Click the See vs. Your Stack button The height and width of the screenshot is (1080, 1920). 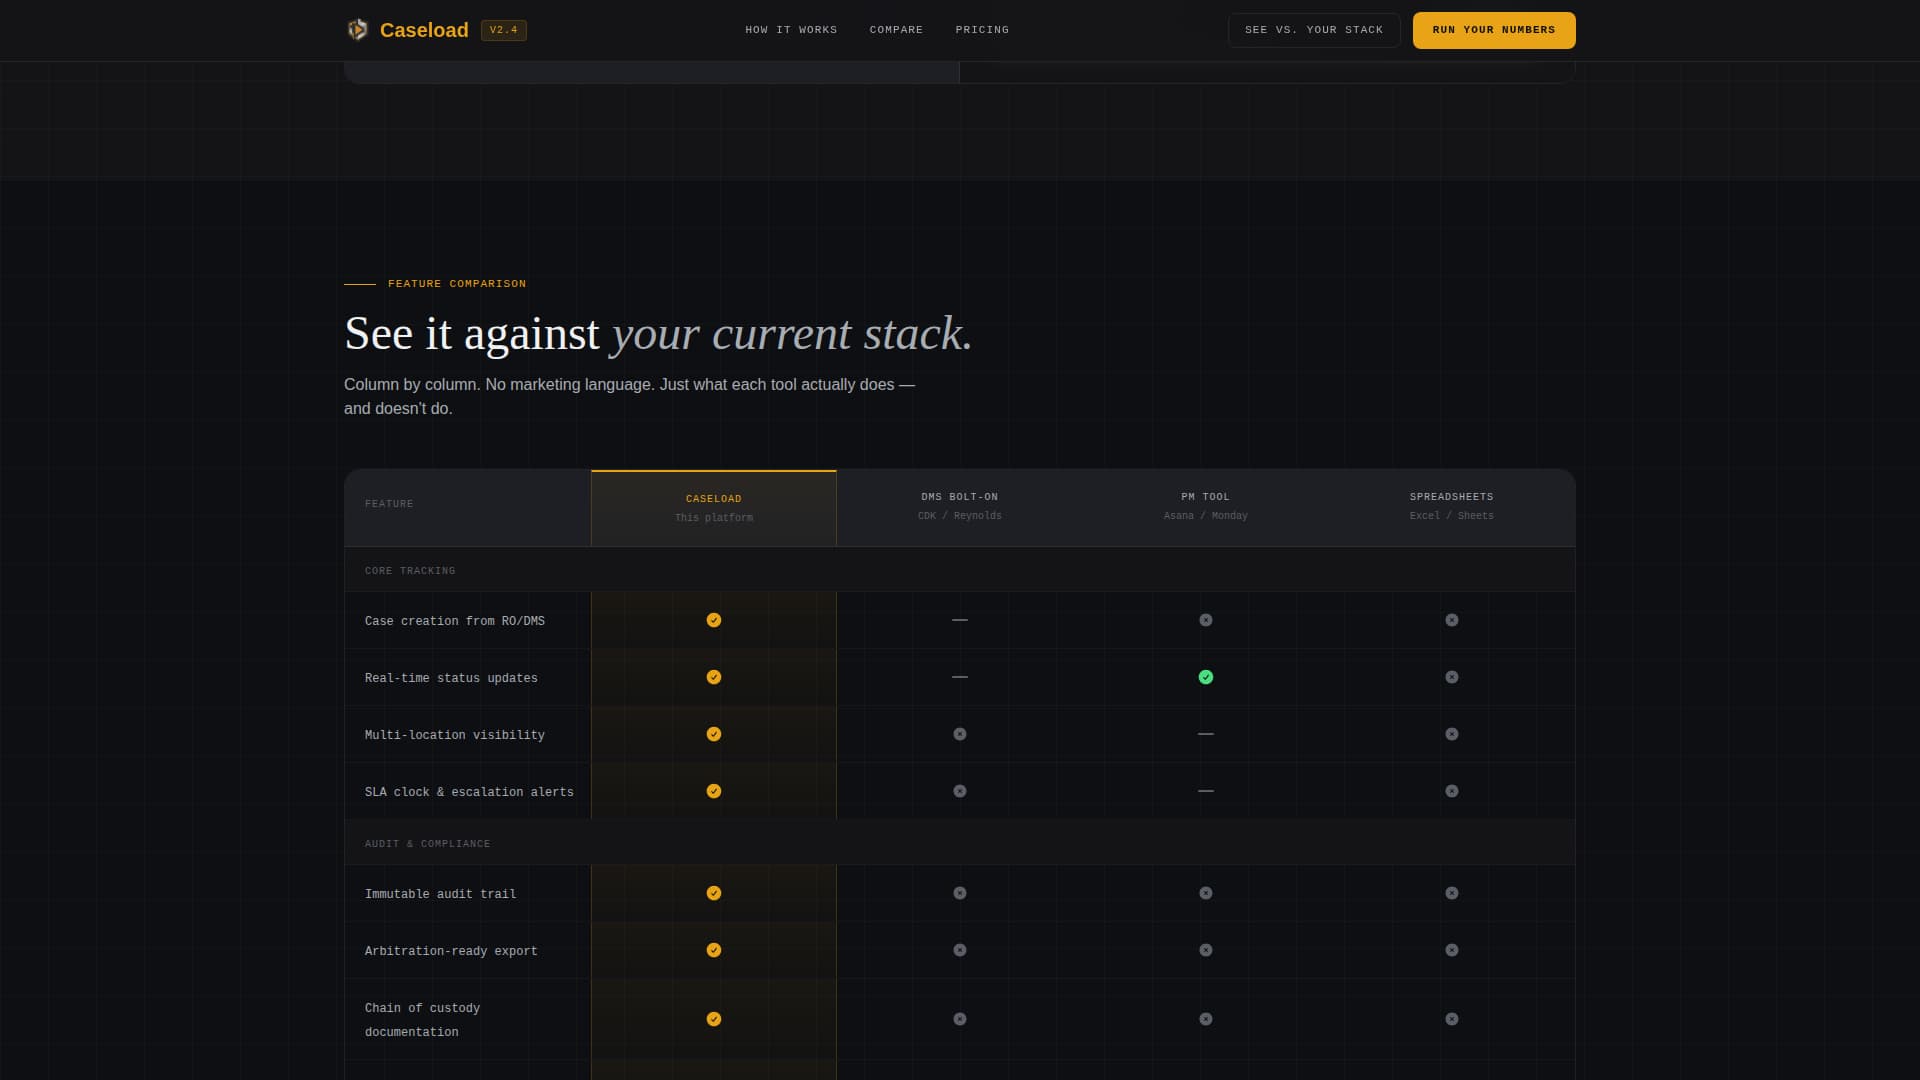(1314, 30)
